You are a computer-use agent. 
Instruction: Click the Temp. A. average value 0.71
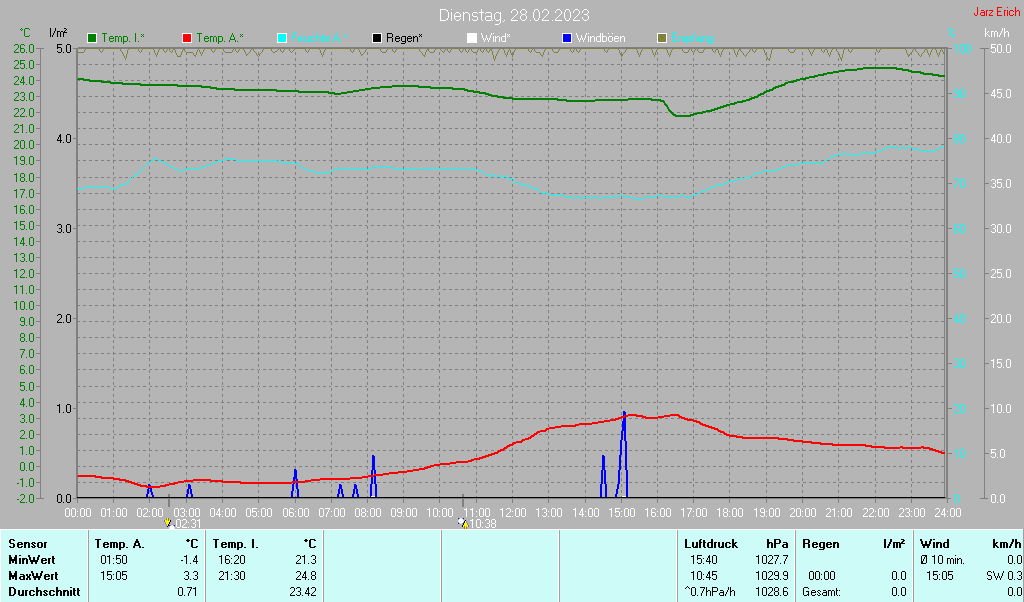click(x=188, y=592)
